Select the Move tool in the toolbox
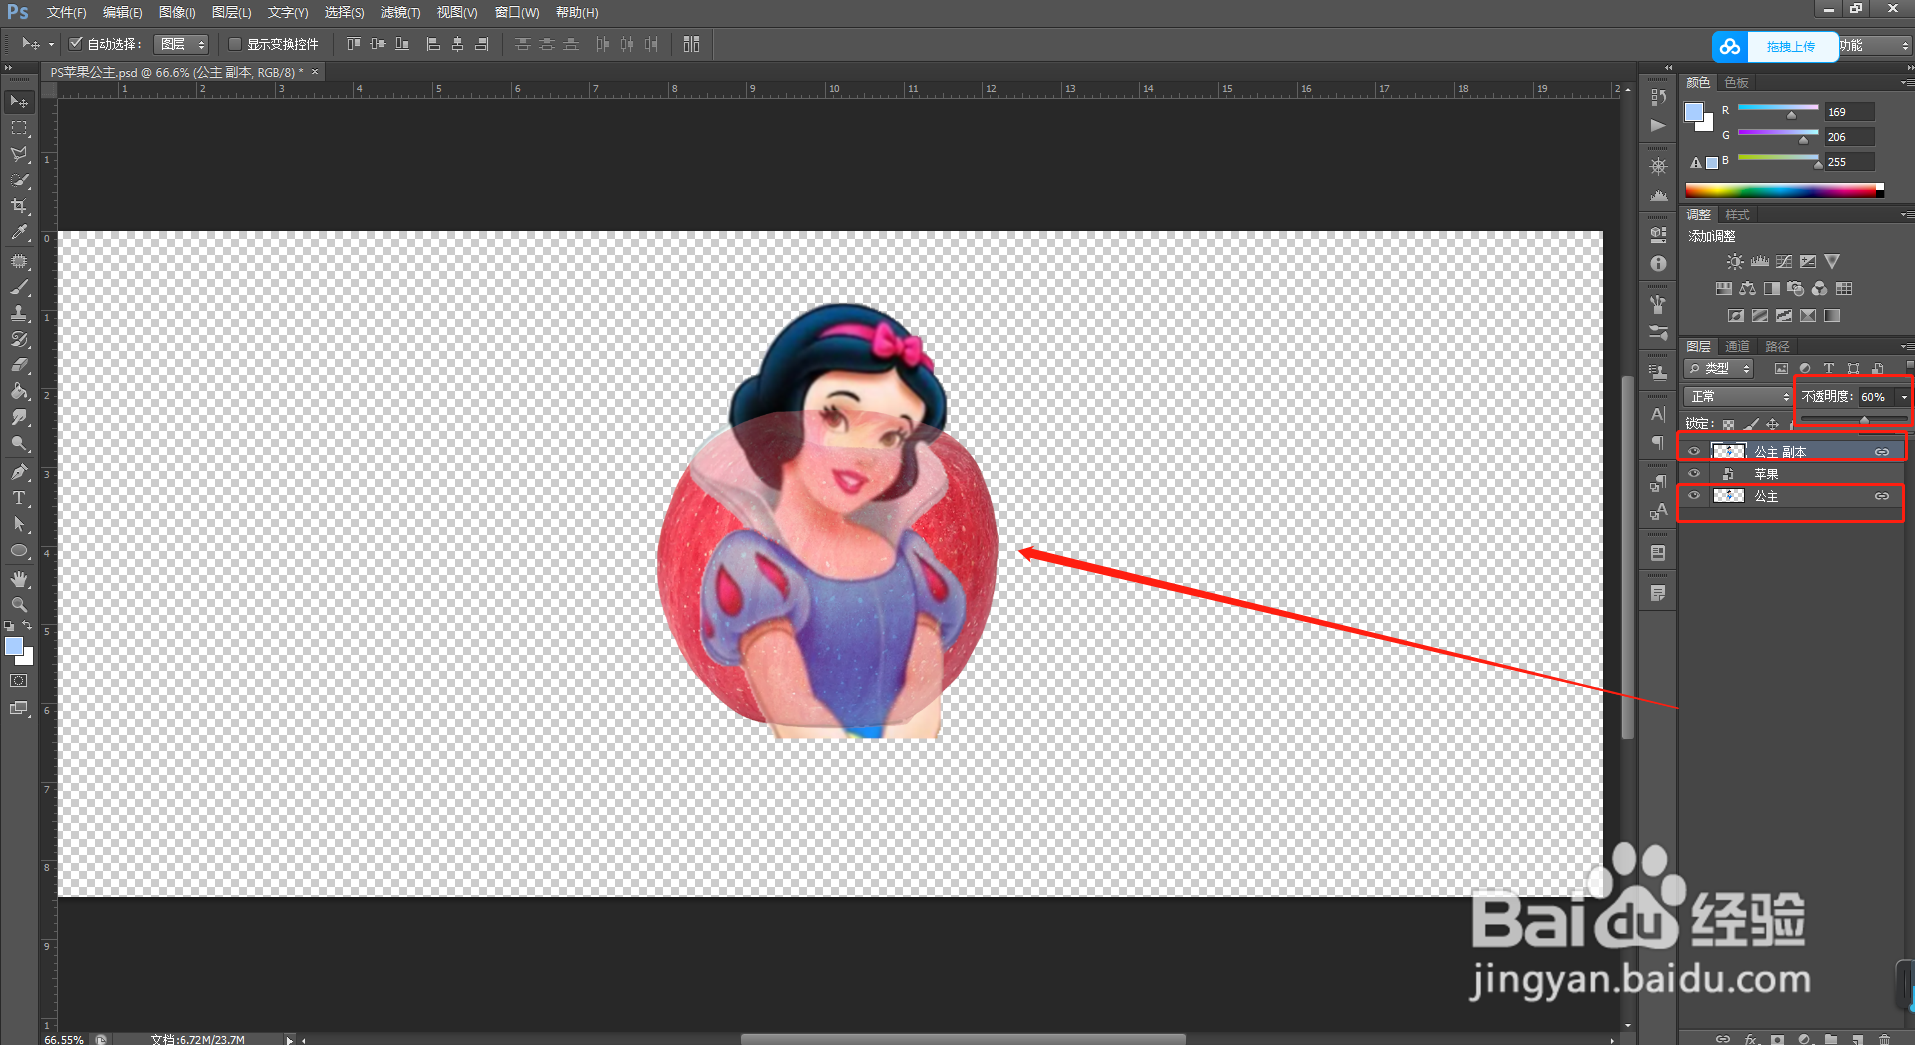The height and width of the screenshot is (1045, 1915). tap(19, 102)
